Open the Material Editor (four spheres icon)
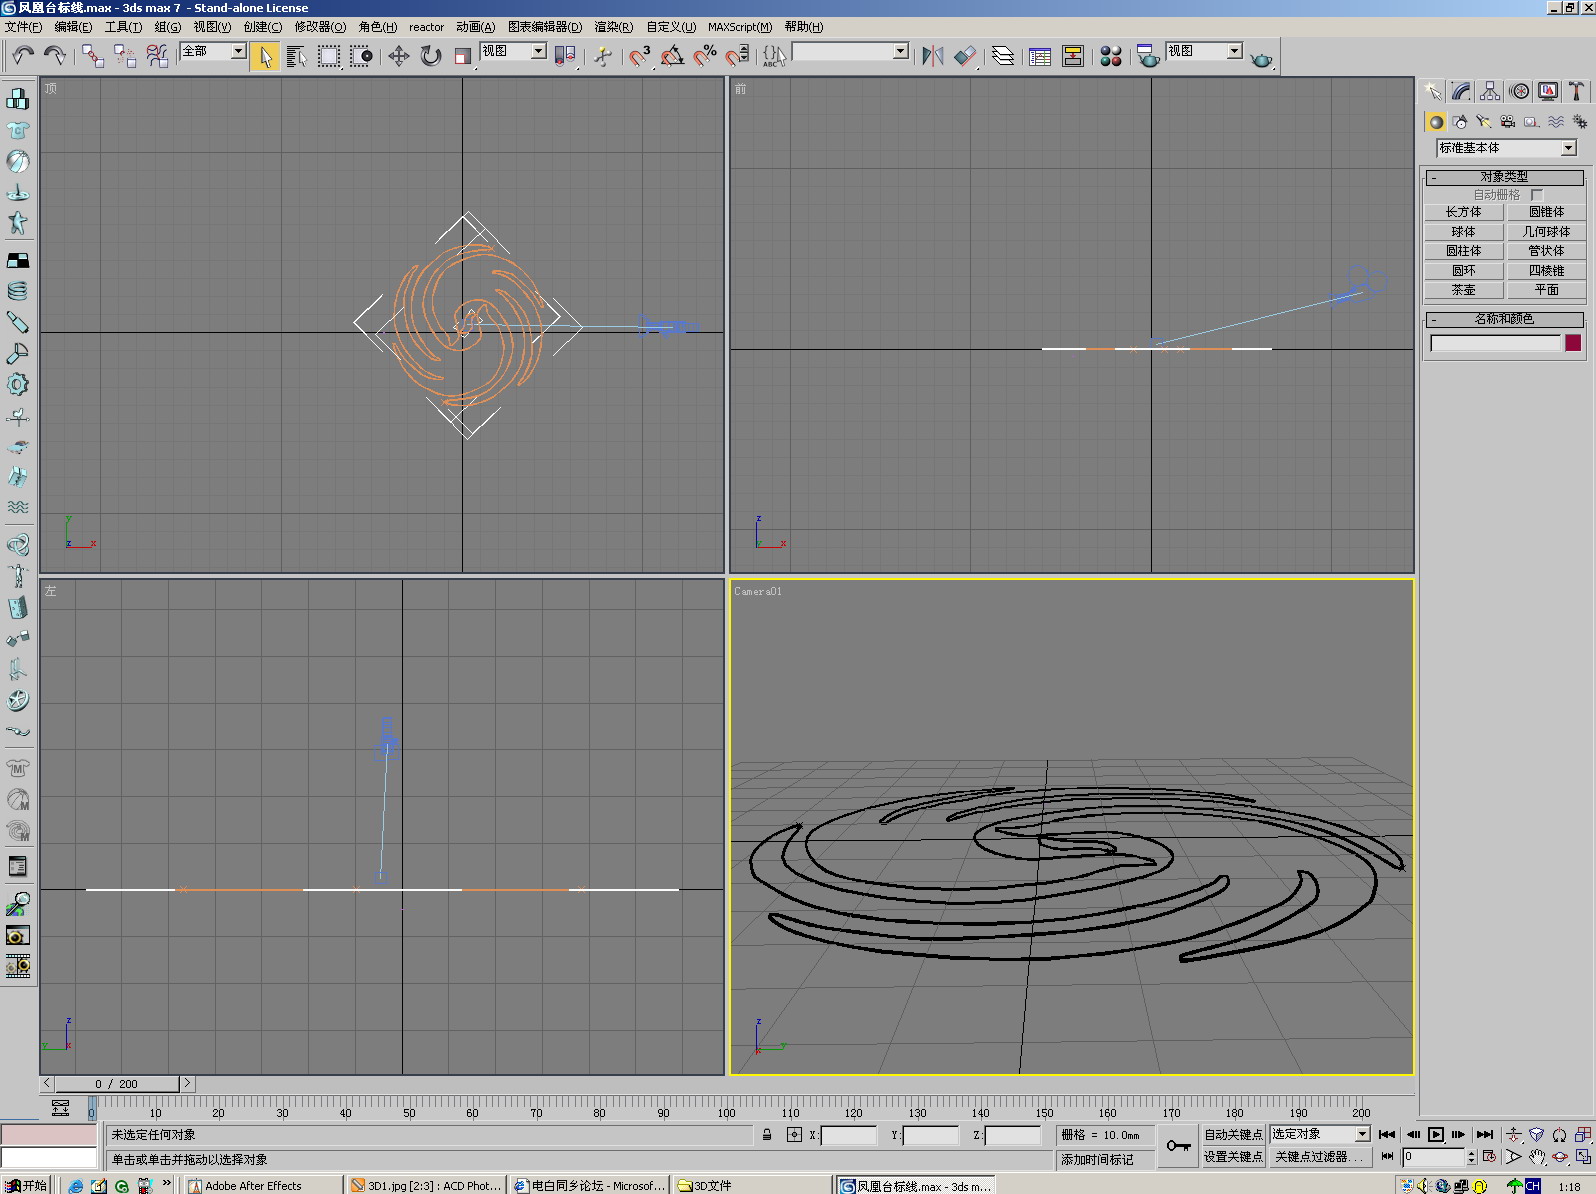The height and width of the screenshot is (1194, 1596). [x=1110, y=56]
